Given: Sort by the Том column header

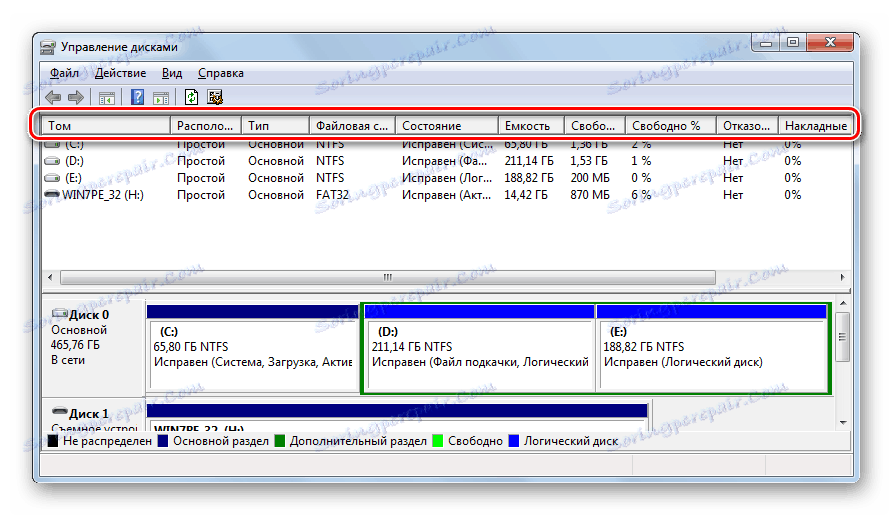Looking at the screenshot, I should (105, 126).
